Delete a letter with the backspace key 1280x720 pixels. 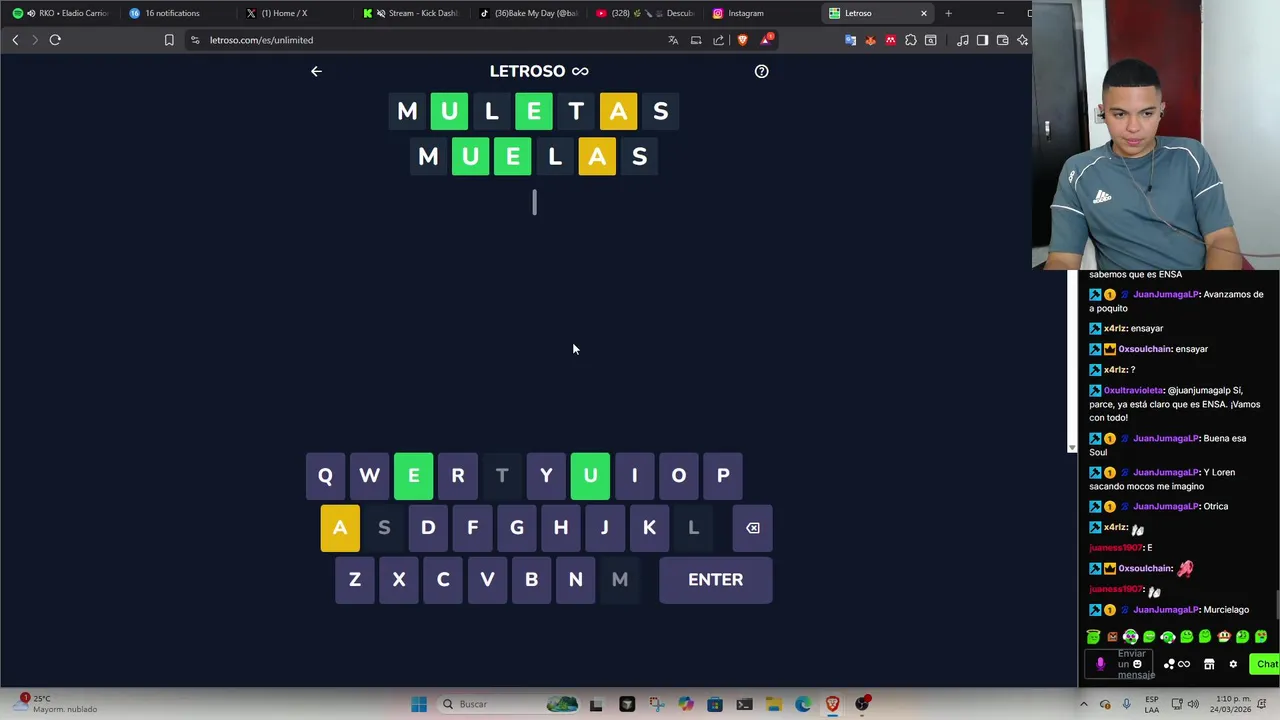753,528
